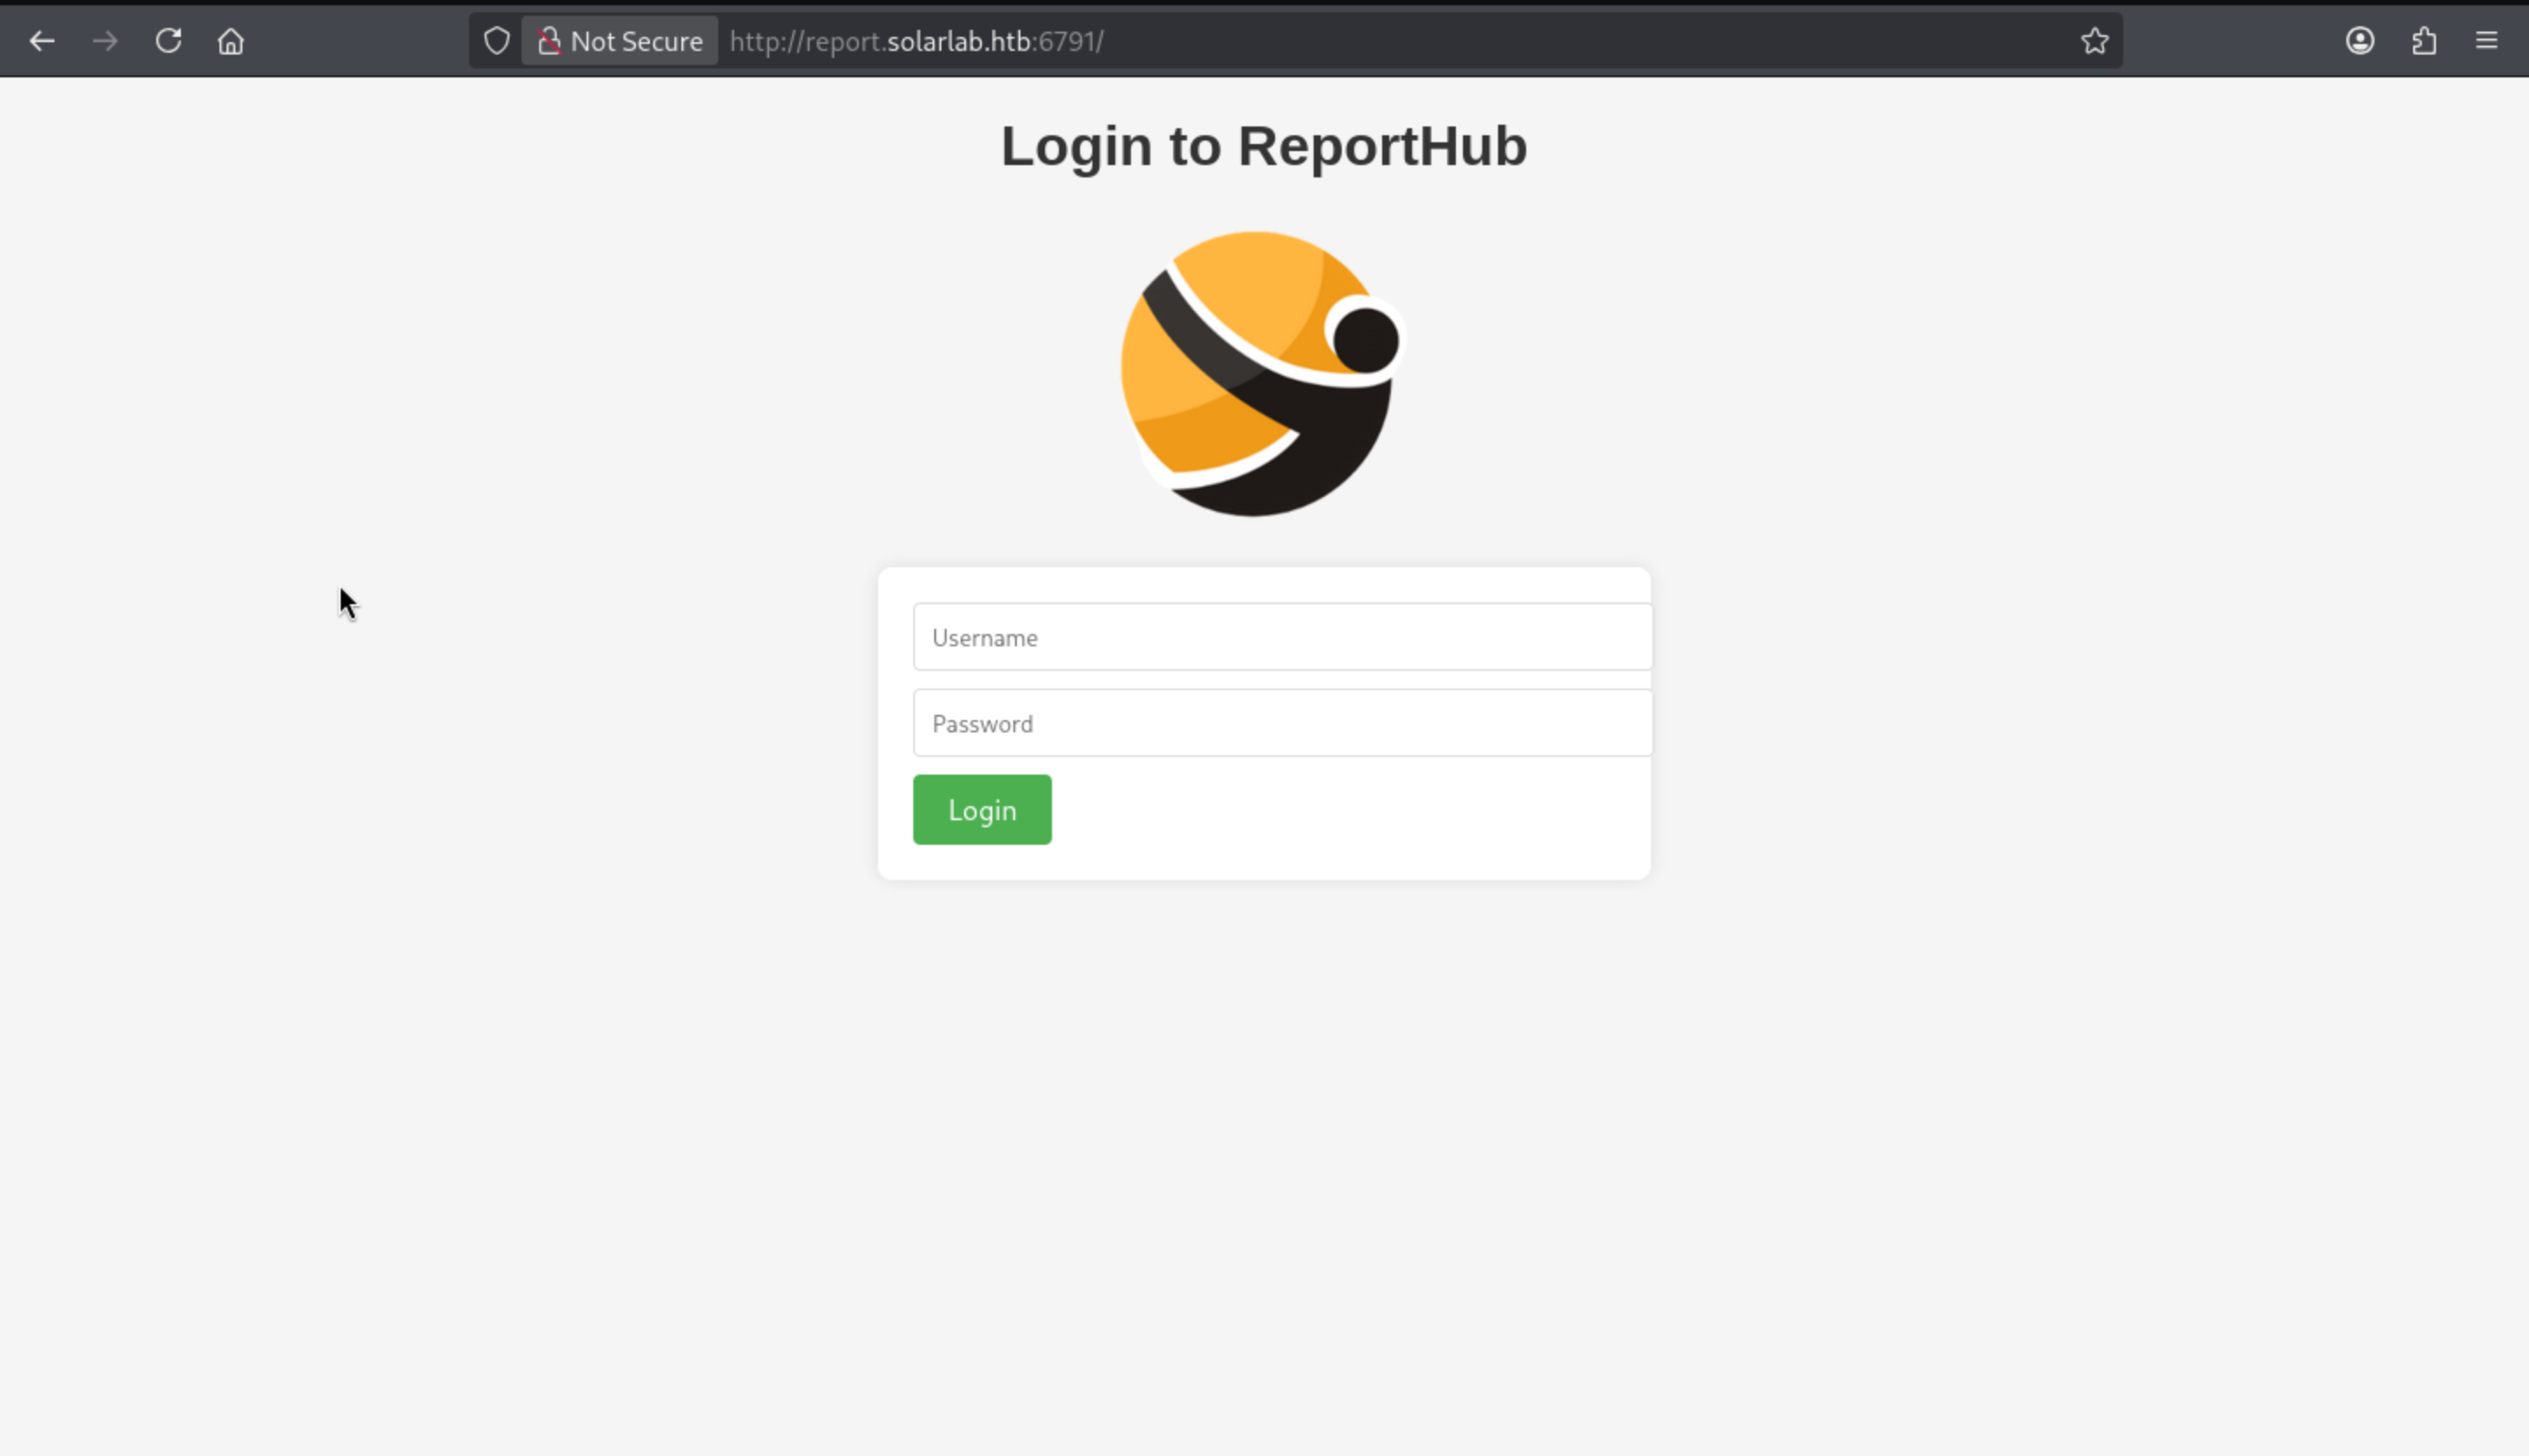
Task: Open the hamburger application menu
Action: [x=2487, y=41]
